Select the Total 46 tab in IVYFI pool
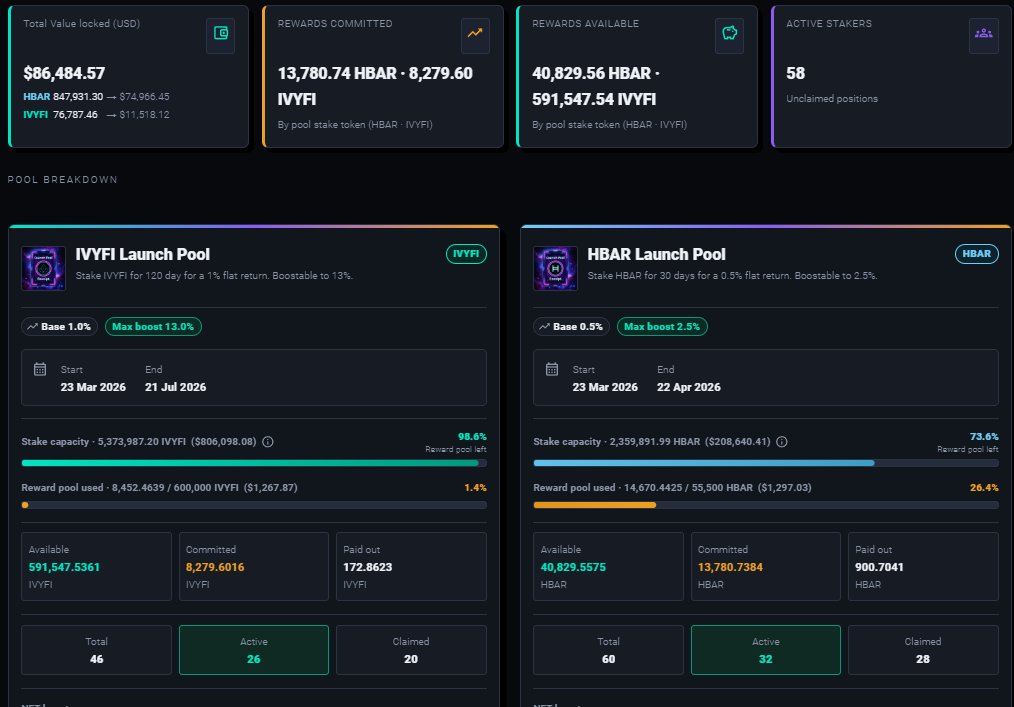Image resolution: width=1014 pixels, height=707 pixels. click(x=96, y=650)
